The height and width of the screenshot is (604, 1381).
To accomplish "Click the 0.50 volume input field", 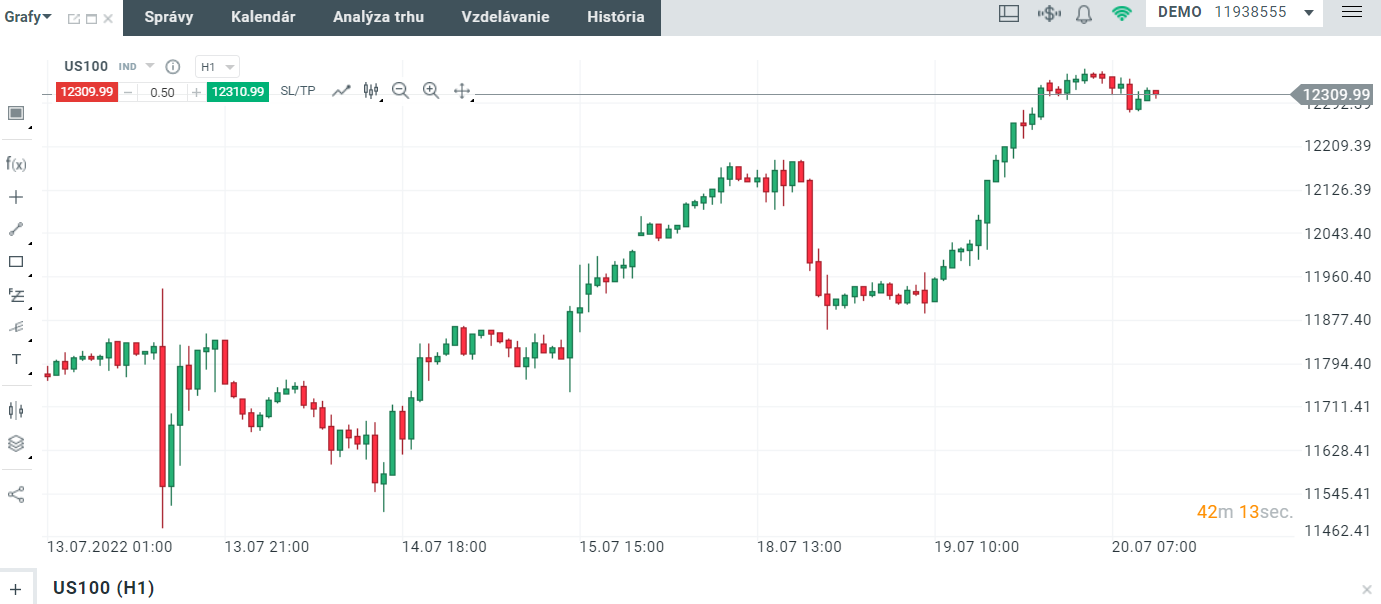I will click(162, 92).
